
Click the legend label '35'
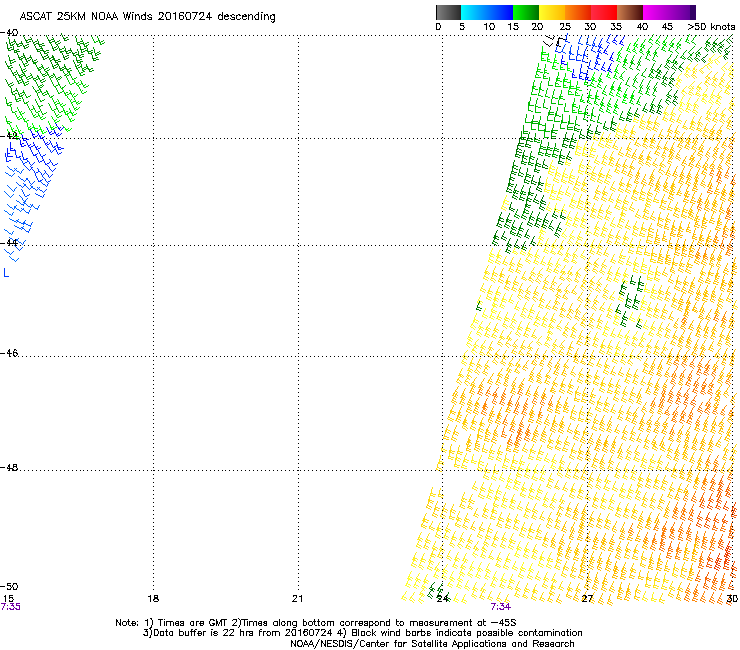coord(616,27)
